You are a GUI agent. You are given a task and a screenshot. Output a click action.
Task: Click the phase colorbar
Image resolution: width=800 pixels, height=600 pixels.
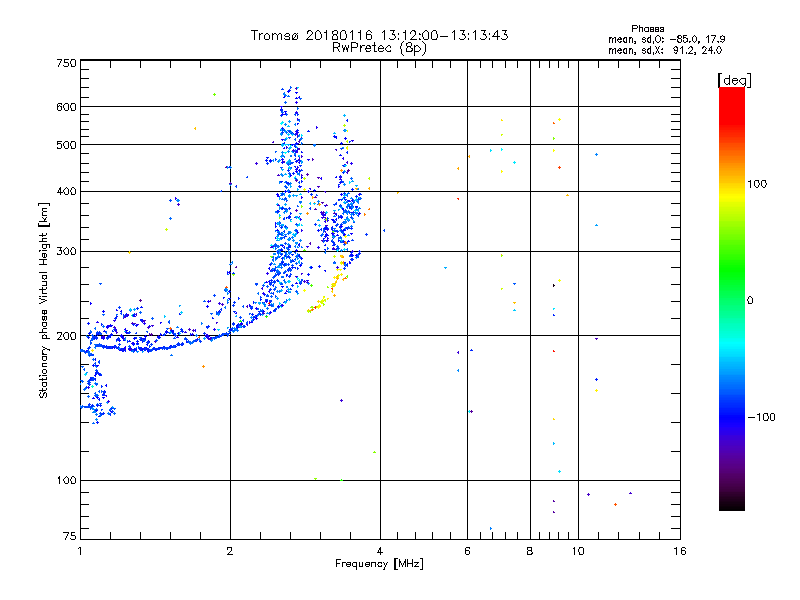(732, 298)
